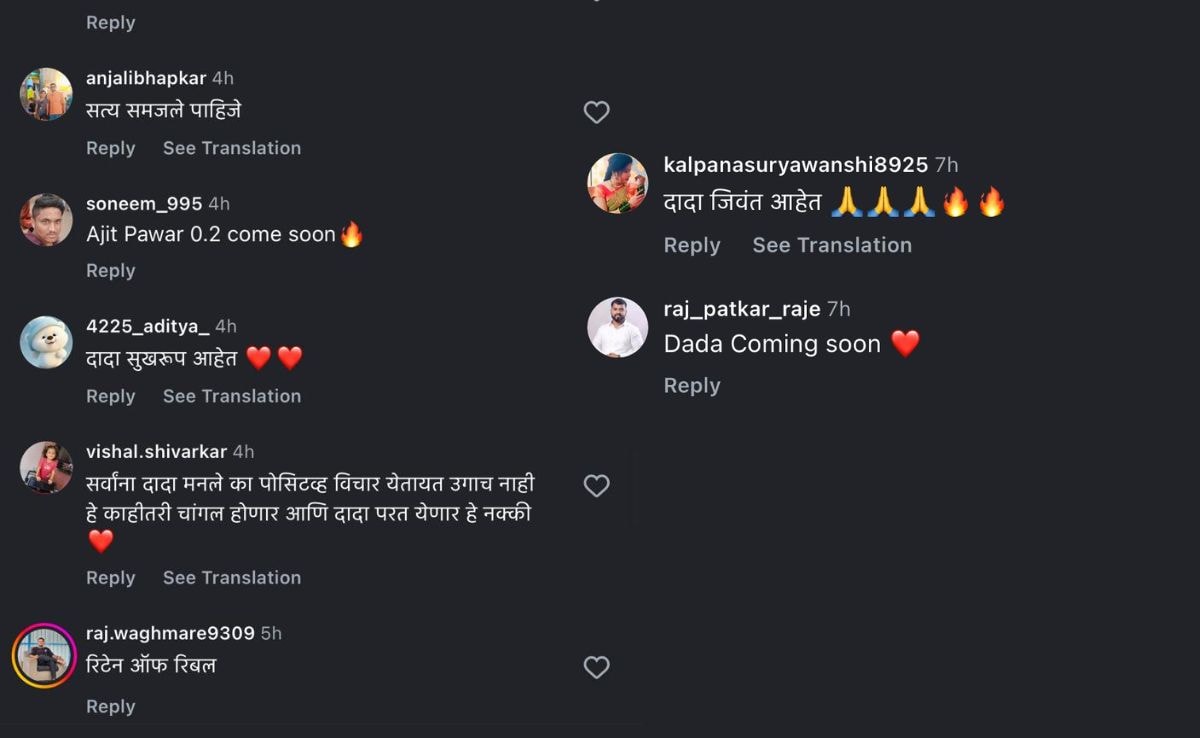View raj.waghmare9309's story ring avatar
Viewport: 1200px width, 738px height.
(44, 656)
